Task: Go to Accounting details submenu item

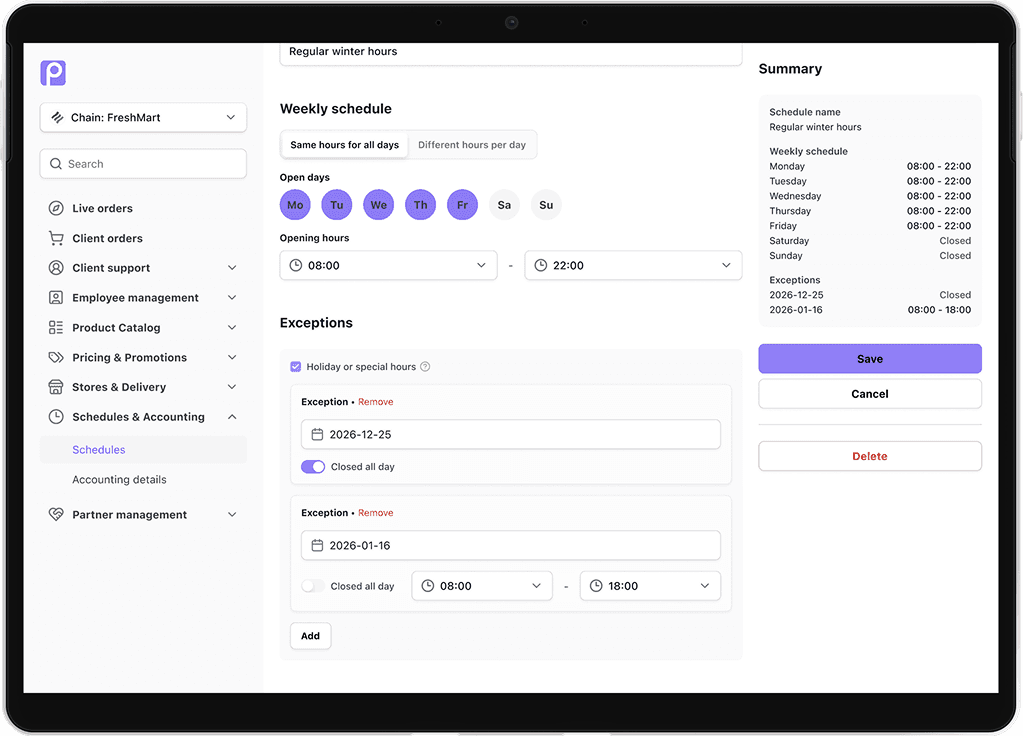Action: (143, 480)
